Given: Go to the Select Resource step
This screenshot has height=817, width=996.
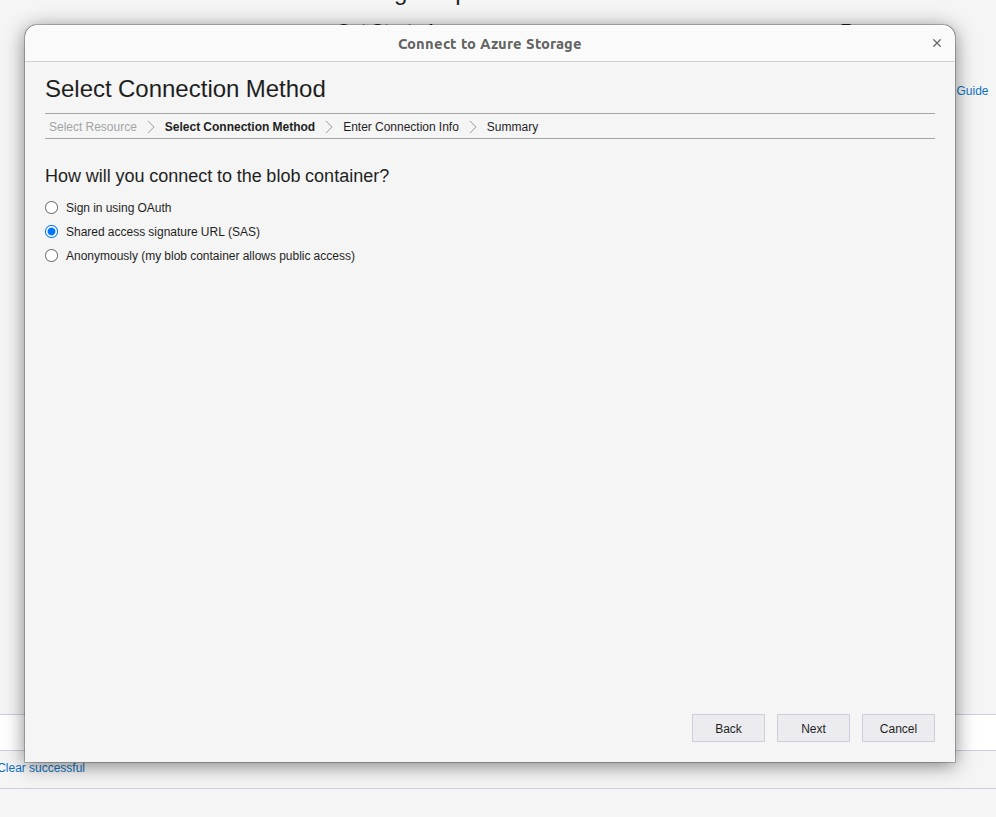Looking at the screenshot, I should coord(93,127).
